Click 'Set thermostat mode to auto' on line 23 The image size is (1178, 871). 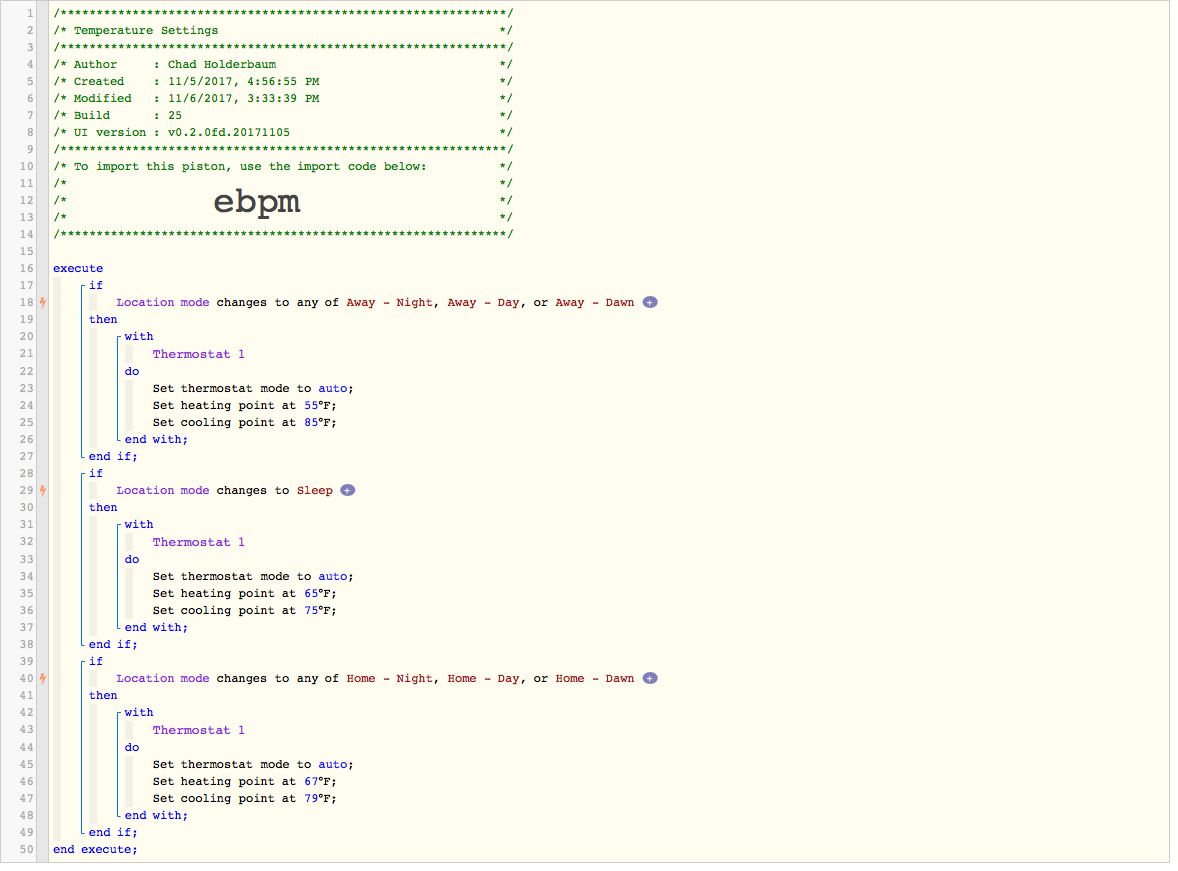pyautogui.click(x=253, y=389)
